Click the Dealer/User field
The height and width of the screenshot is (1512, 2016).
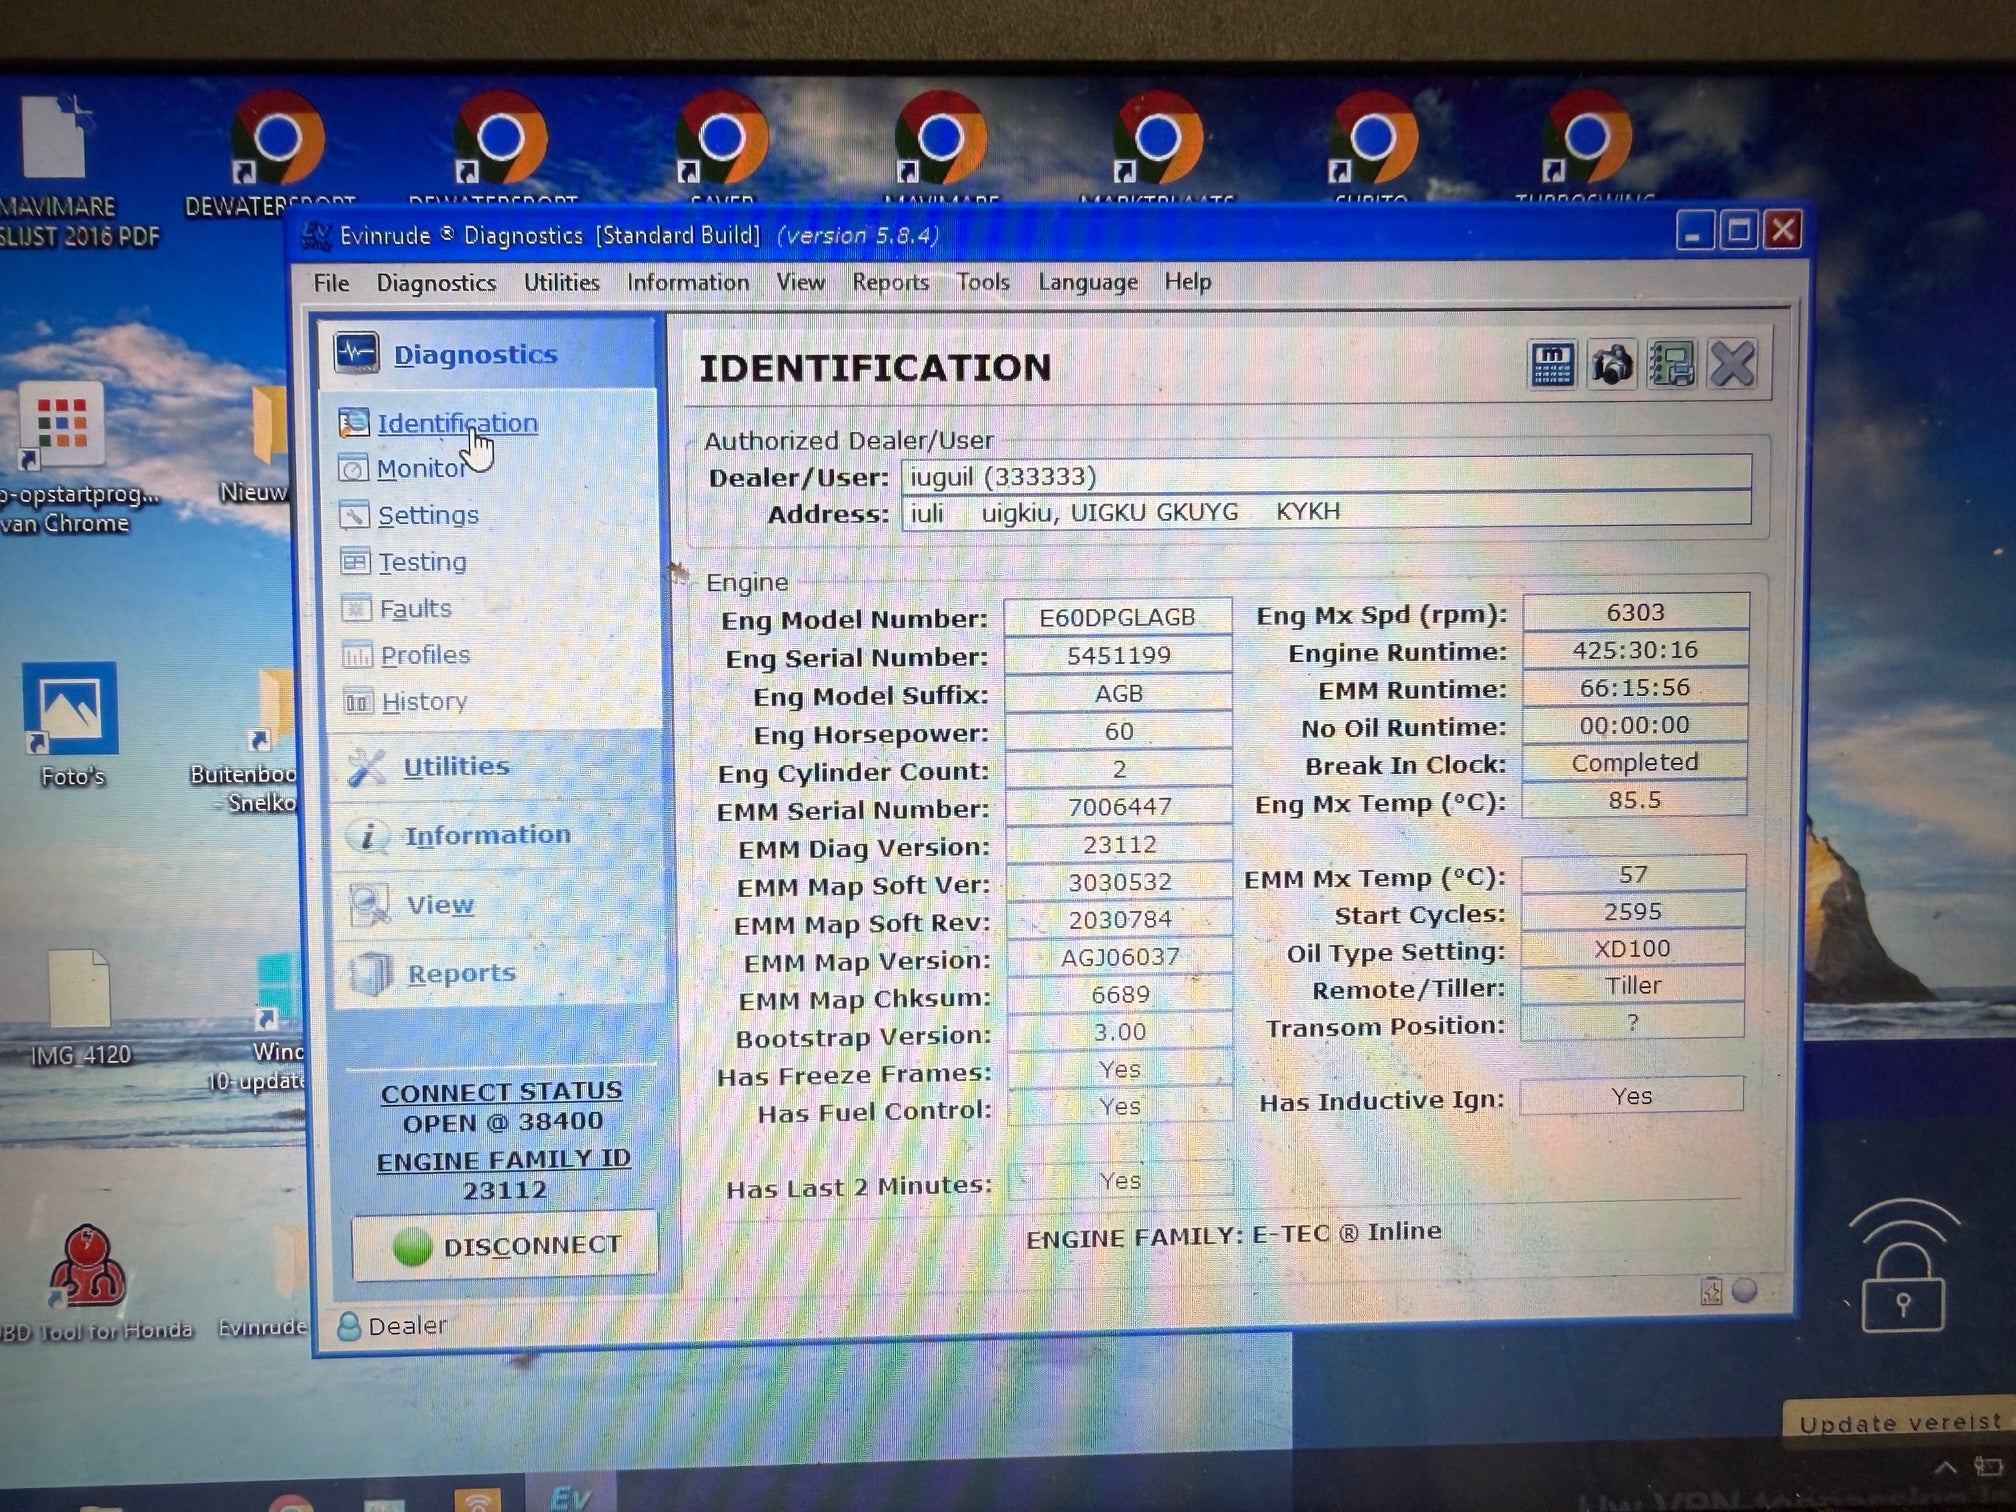click(1326, 475)
